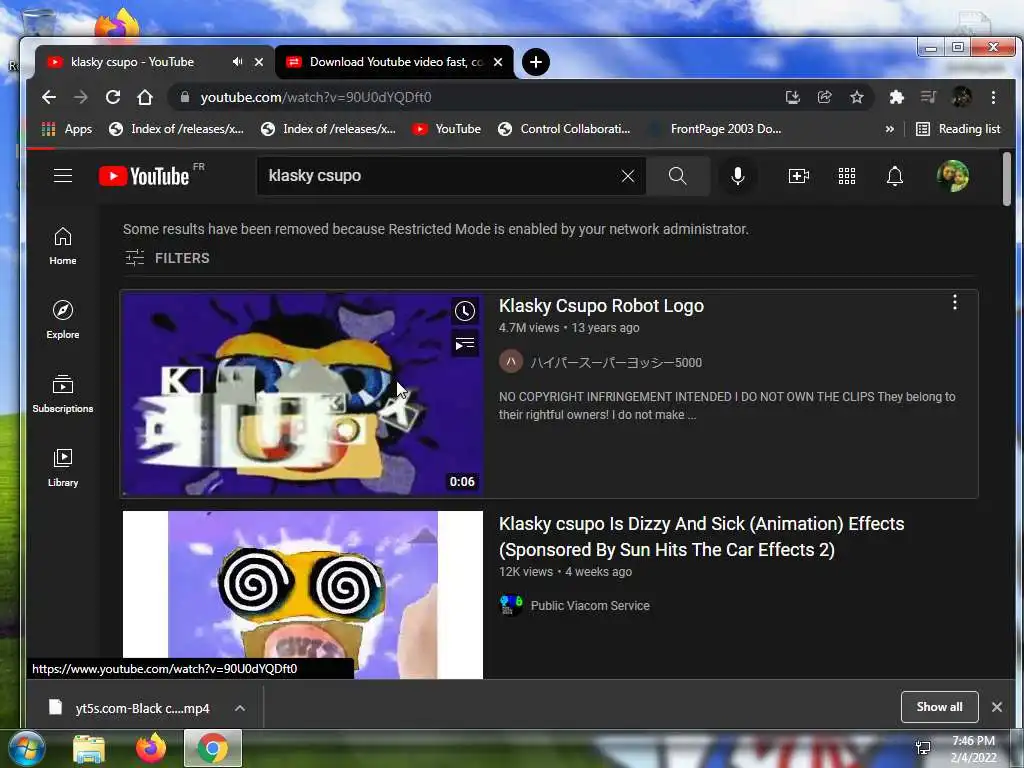The height and width of the screenshot is (768, 1024).
Task: Reload the page with the refresh icon
Action: [112, 97]
